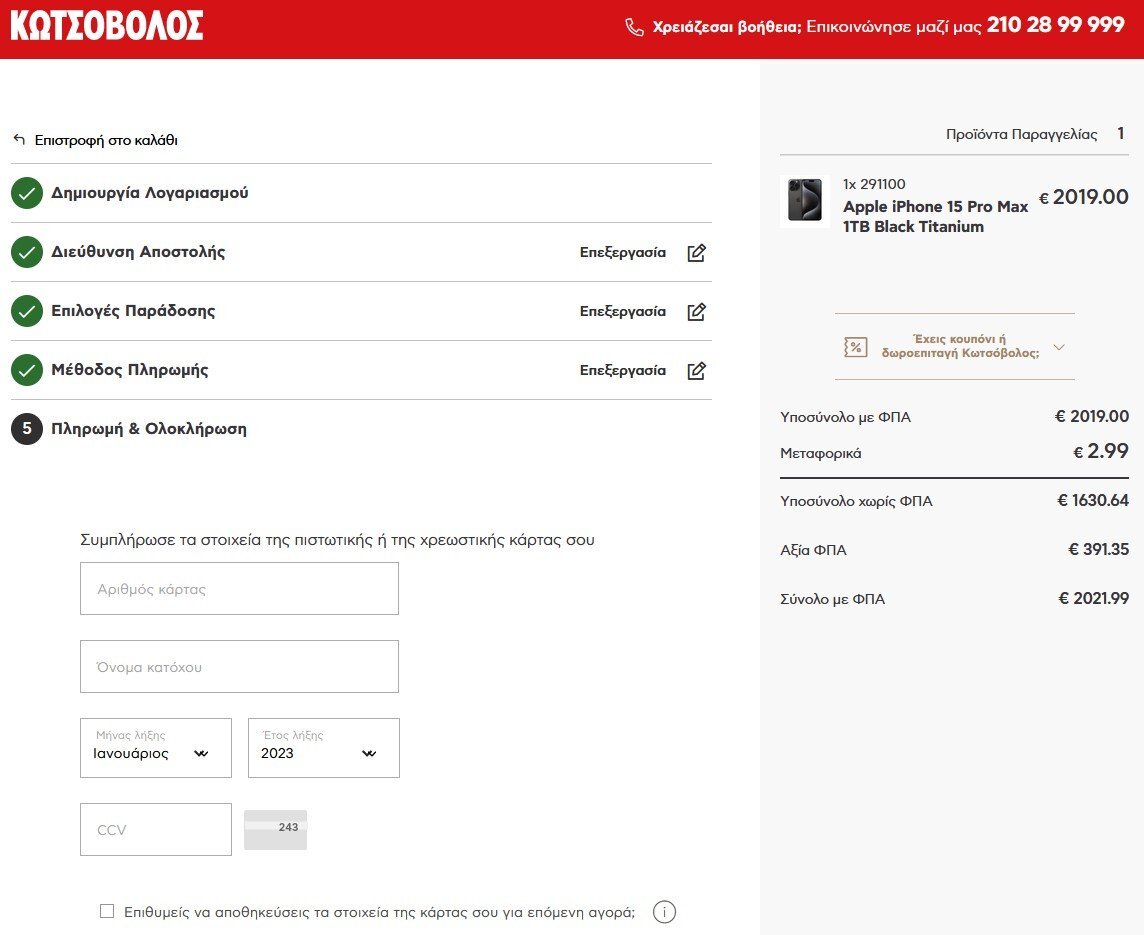Click the coupon percent icon
The image size is (1144, 935).
(855, 347)
